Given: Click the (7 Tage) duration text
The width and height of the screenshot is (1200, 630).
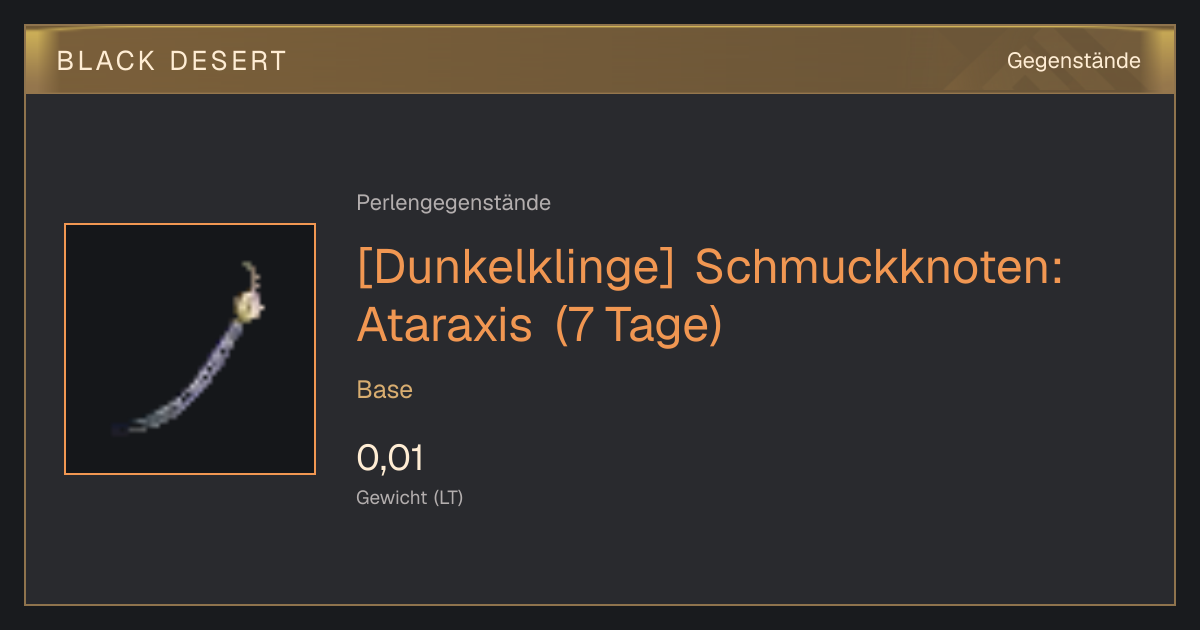Looking at the screenshot, I should pyautogui.click(x=638, y=327).
